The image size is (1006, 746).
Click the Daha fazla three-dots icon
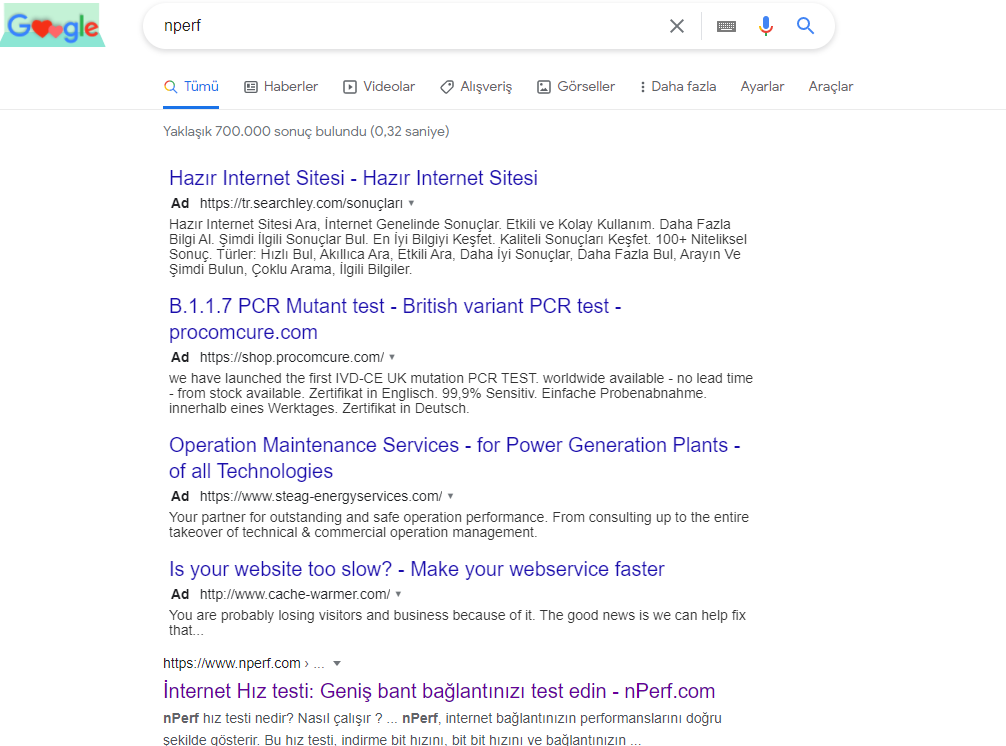[642, 87]
